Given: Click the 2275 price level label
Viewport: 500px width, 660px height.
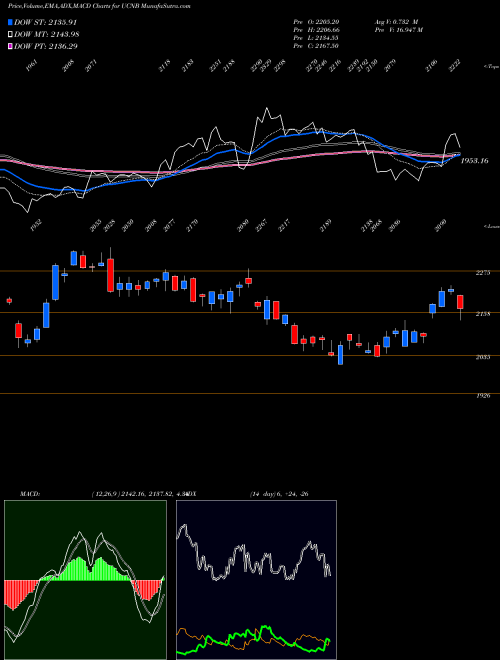Looking at the screenshot, I should click(x=483, y=273).
